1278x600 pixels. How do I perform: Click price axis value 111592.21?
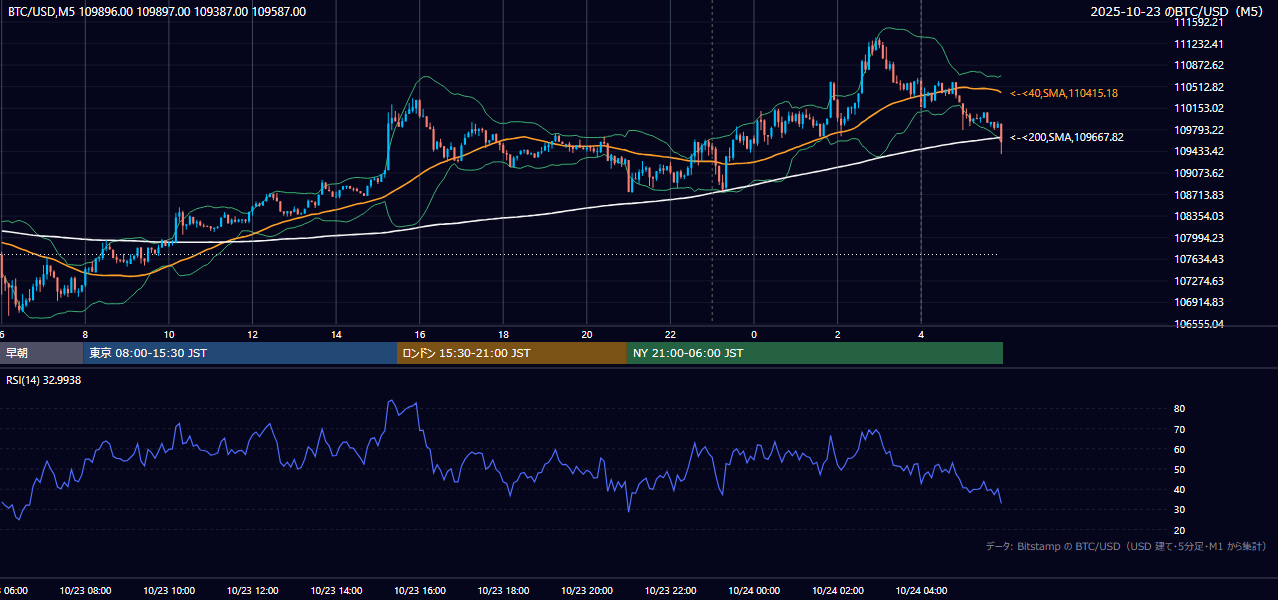(x=1199, y=22)
